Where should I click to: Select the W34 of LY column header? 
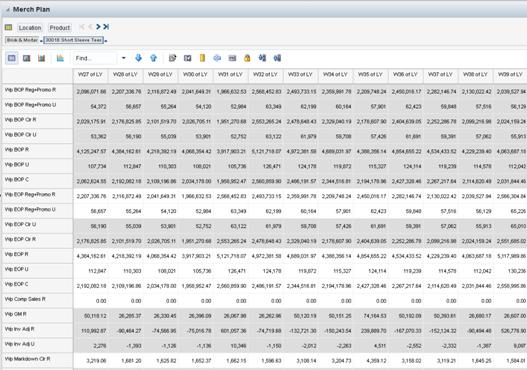[335, 75]
